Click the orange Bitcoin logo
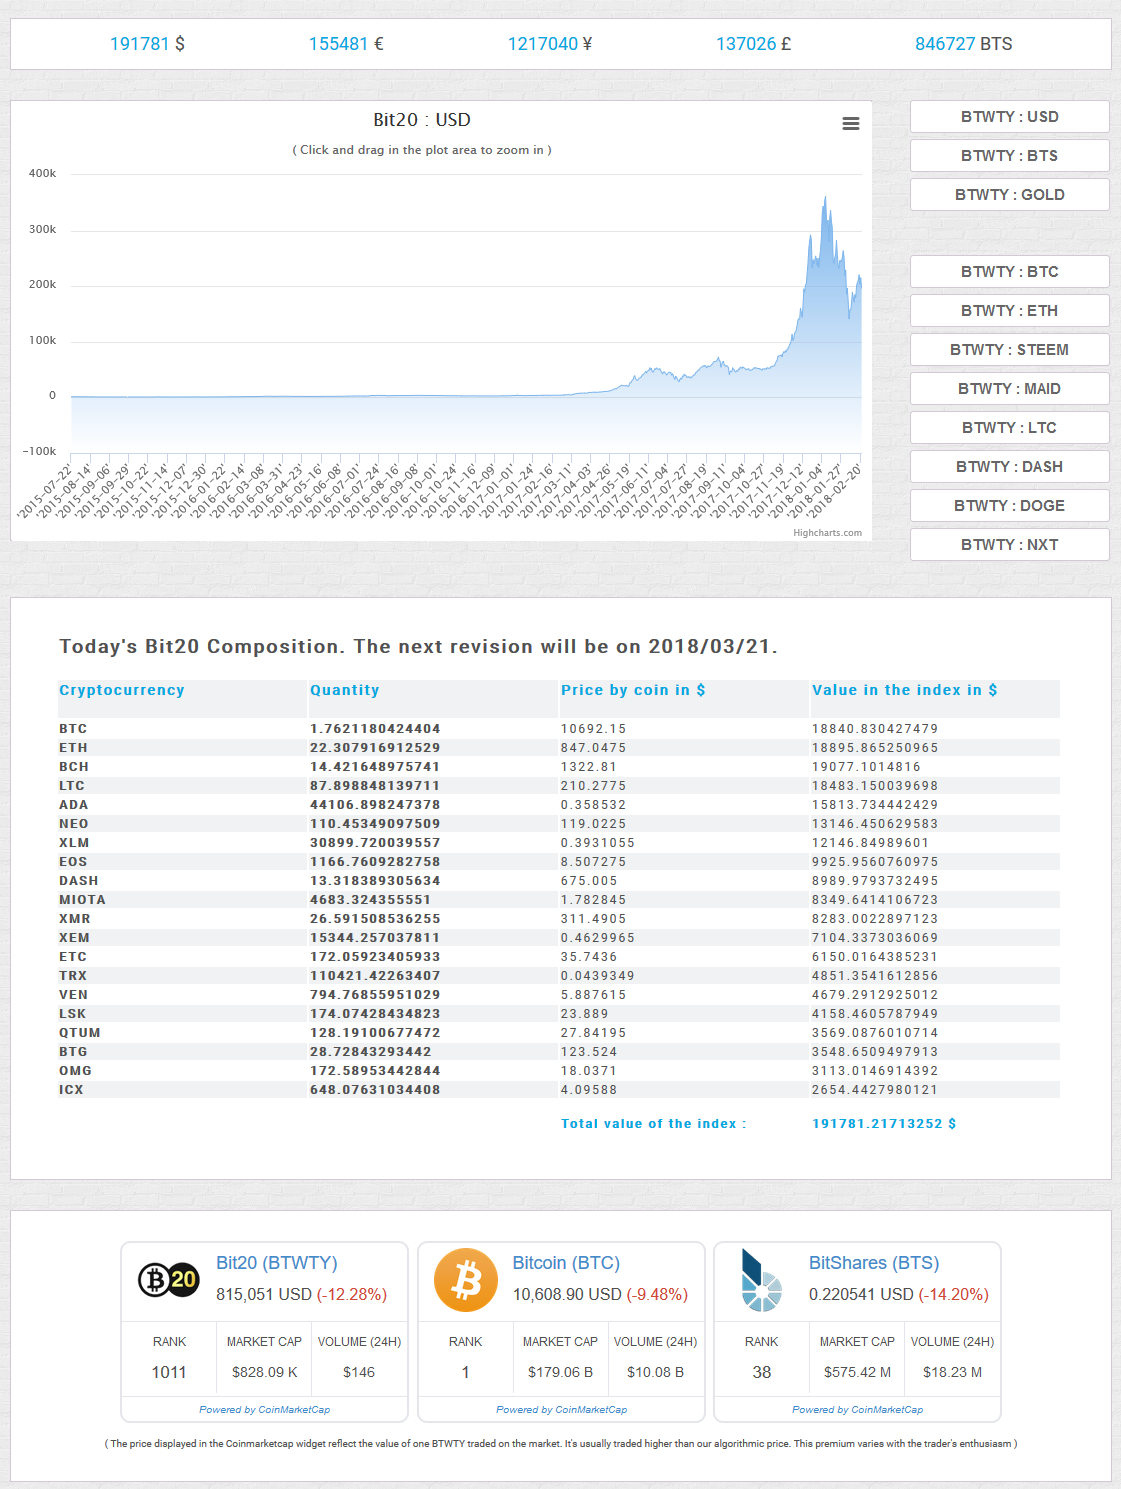The height and width of the screenshot is (1489, 1121). [466, 1280]
